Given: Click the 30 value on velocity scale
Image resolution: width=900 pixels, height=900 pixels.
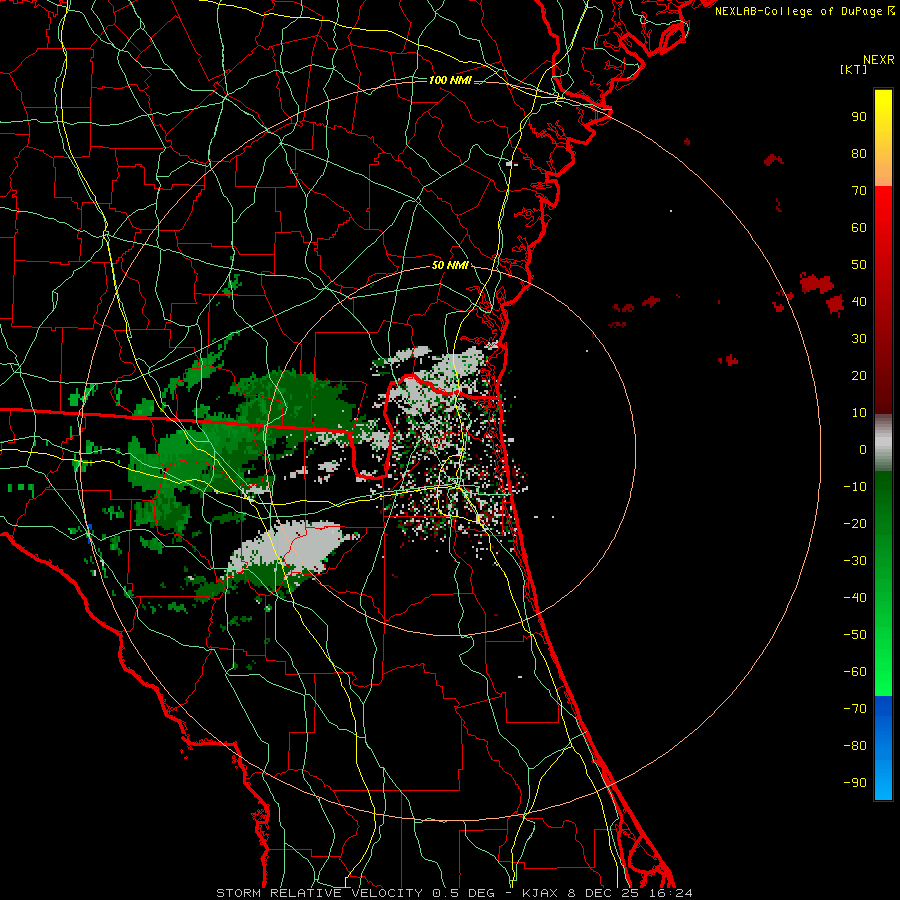Looking at the screenshot, I should coord(859,339).
